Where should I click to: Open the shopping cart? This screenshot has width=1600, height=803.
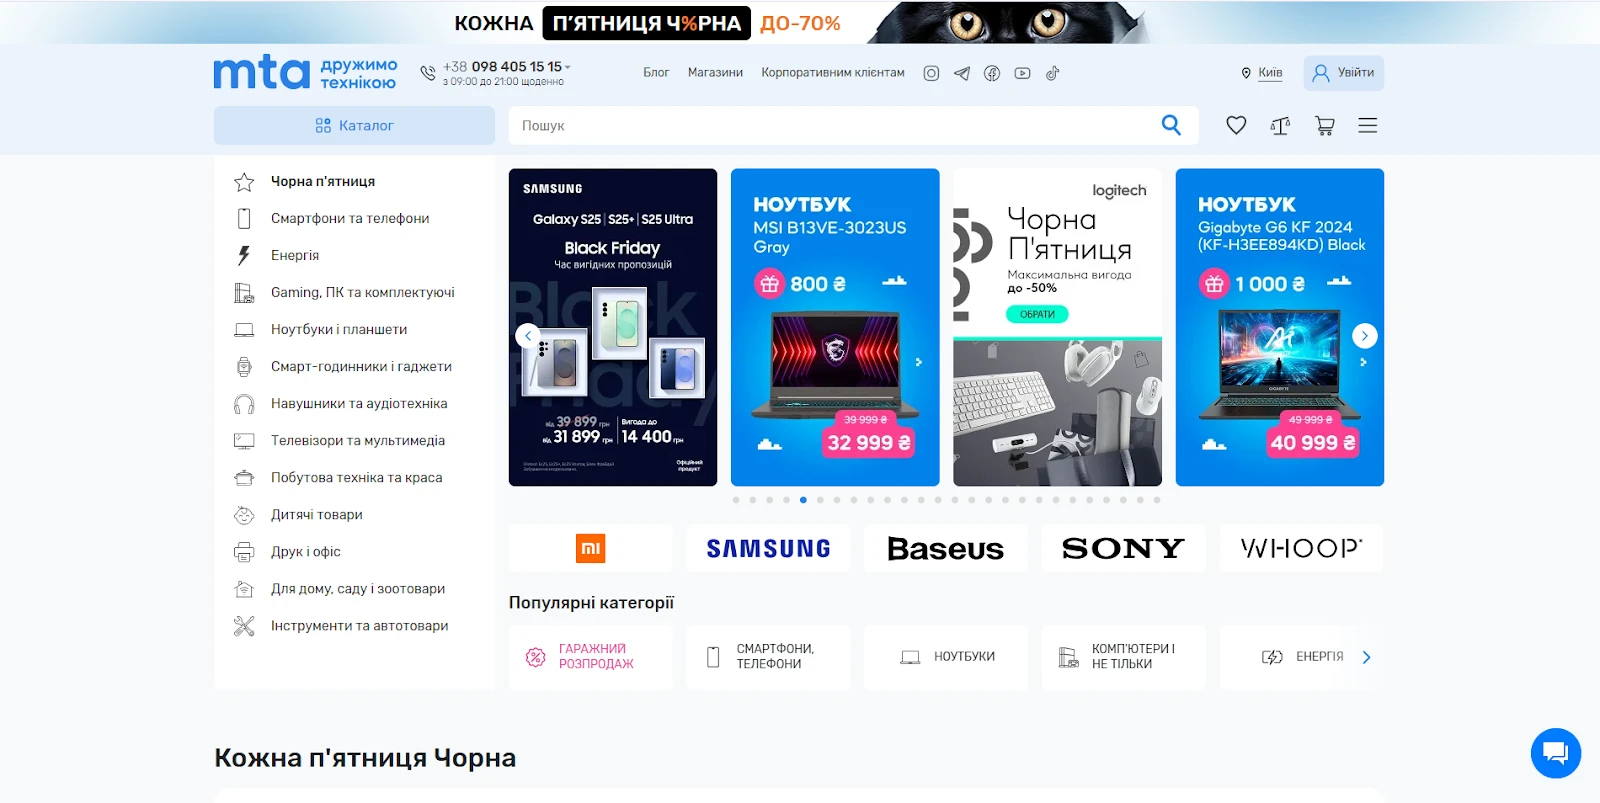pyautogui.click(x=1325, y=125)
